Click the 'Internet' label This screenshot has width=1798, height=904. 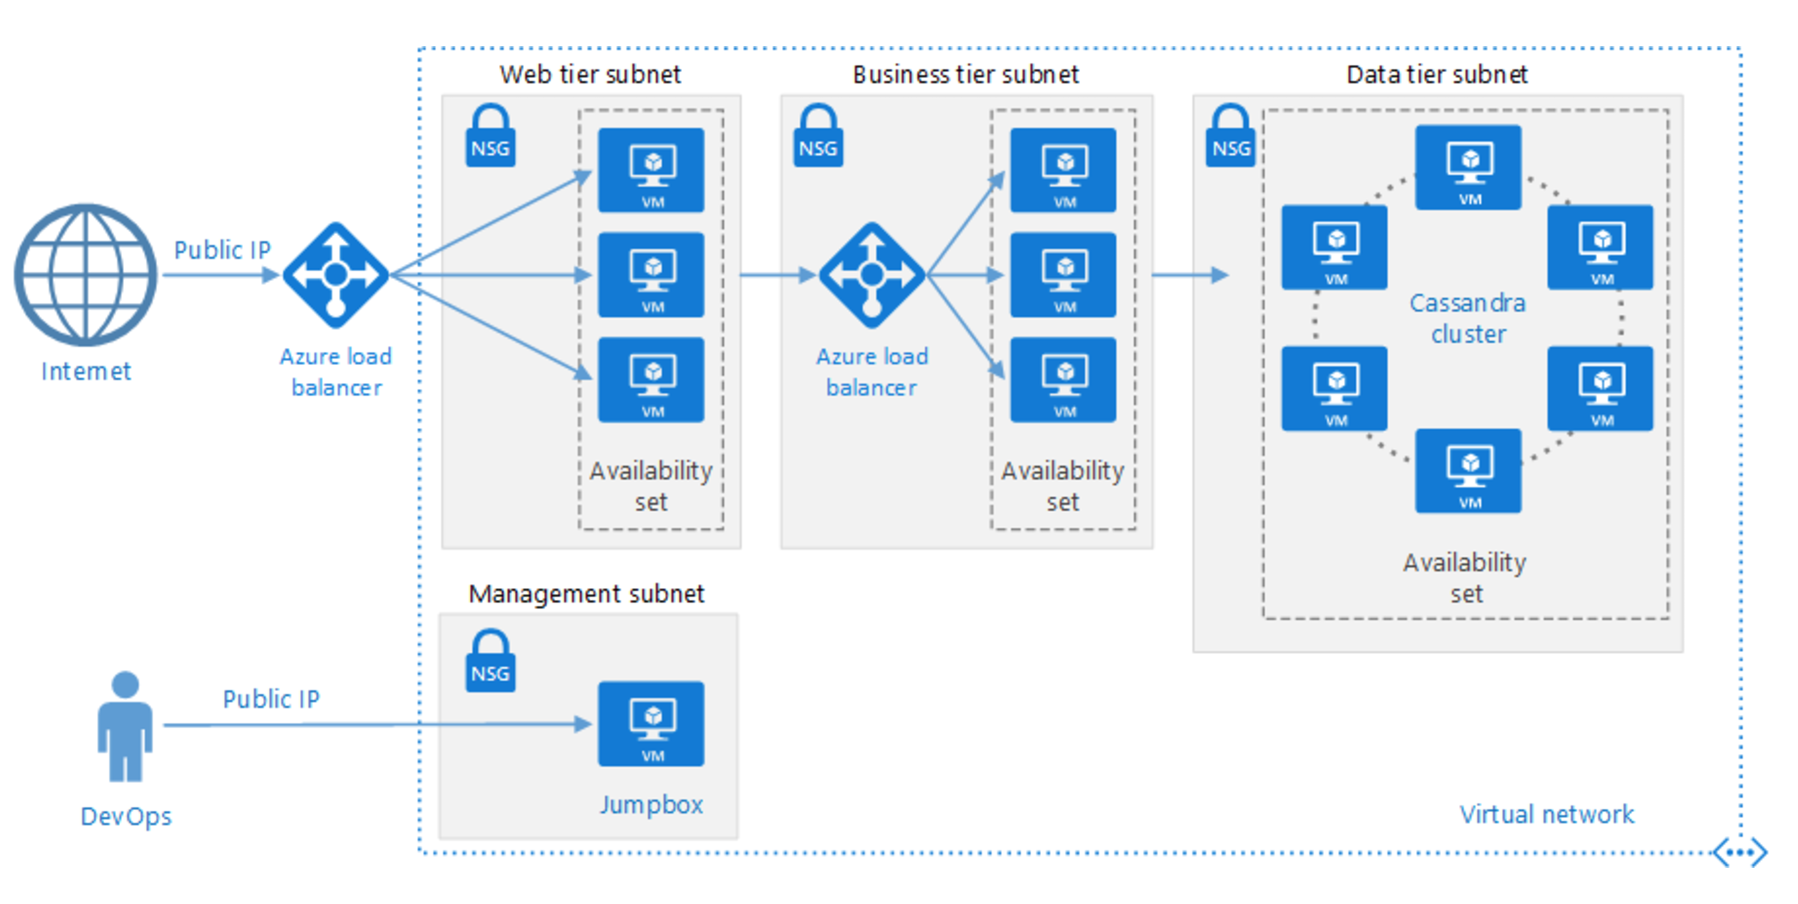(x=86, y=371)
